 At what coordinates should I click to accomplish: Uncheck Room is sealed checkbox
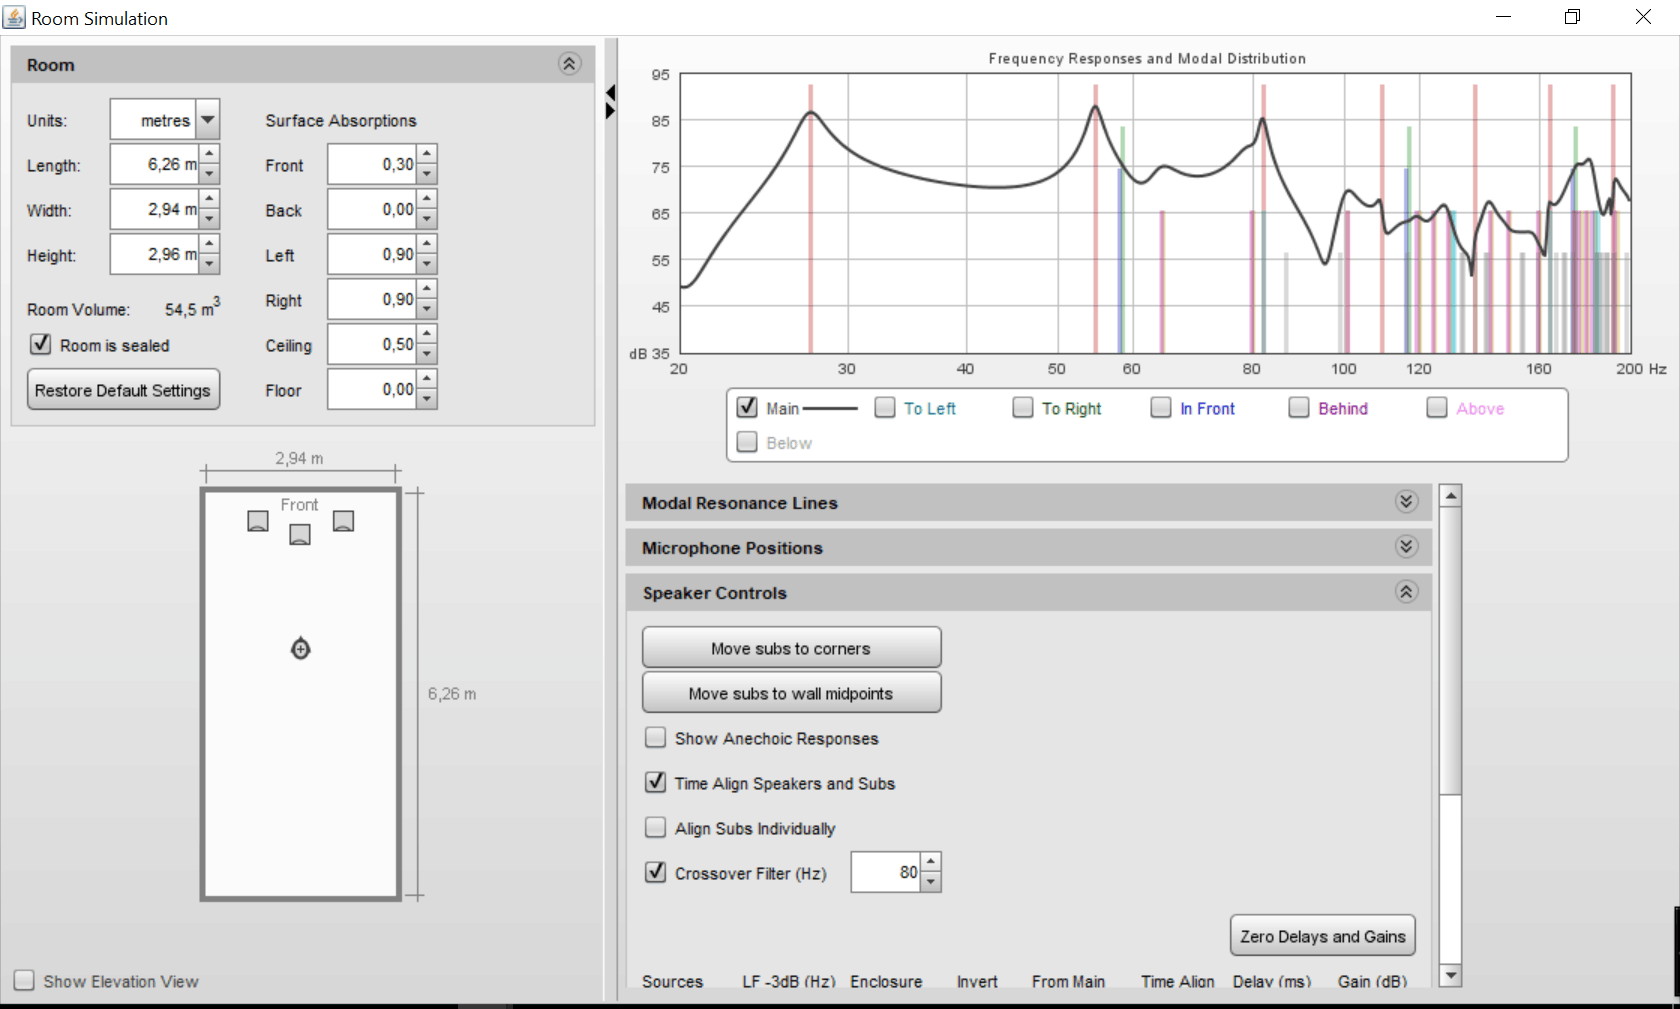(x=41, y=345)
